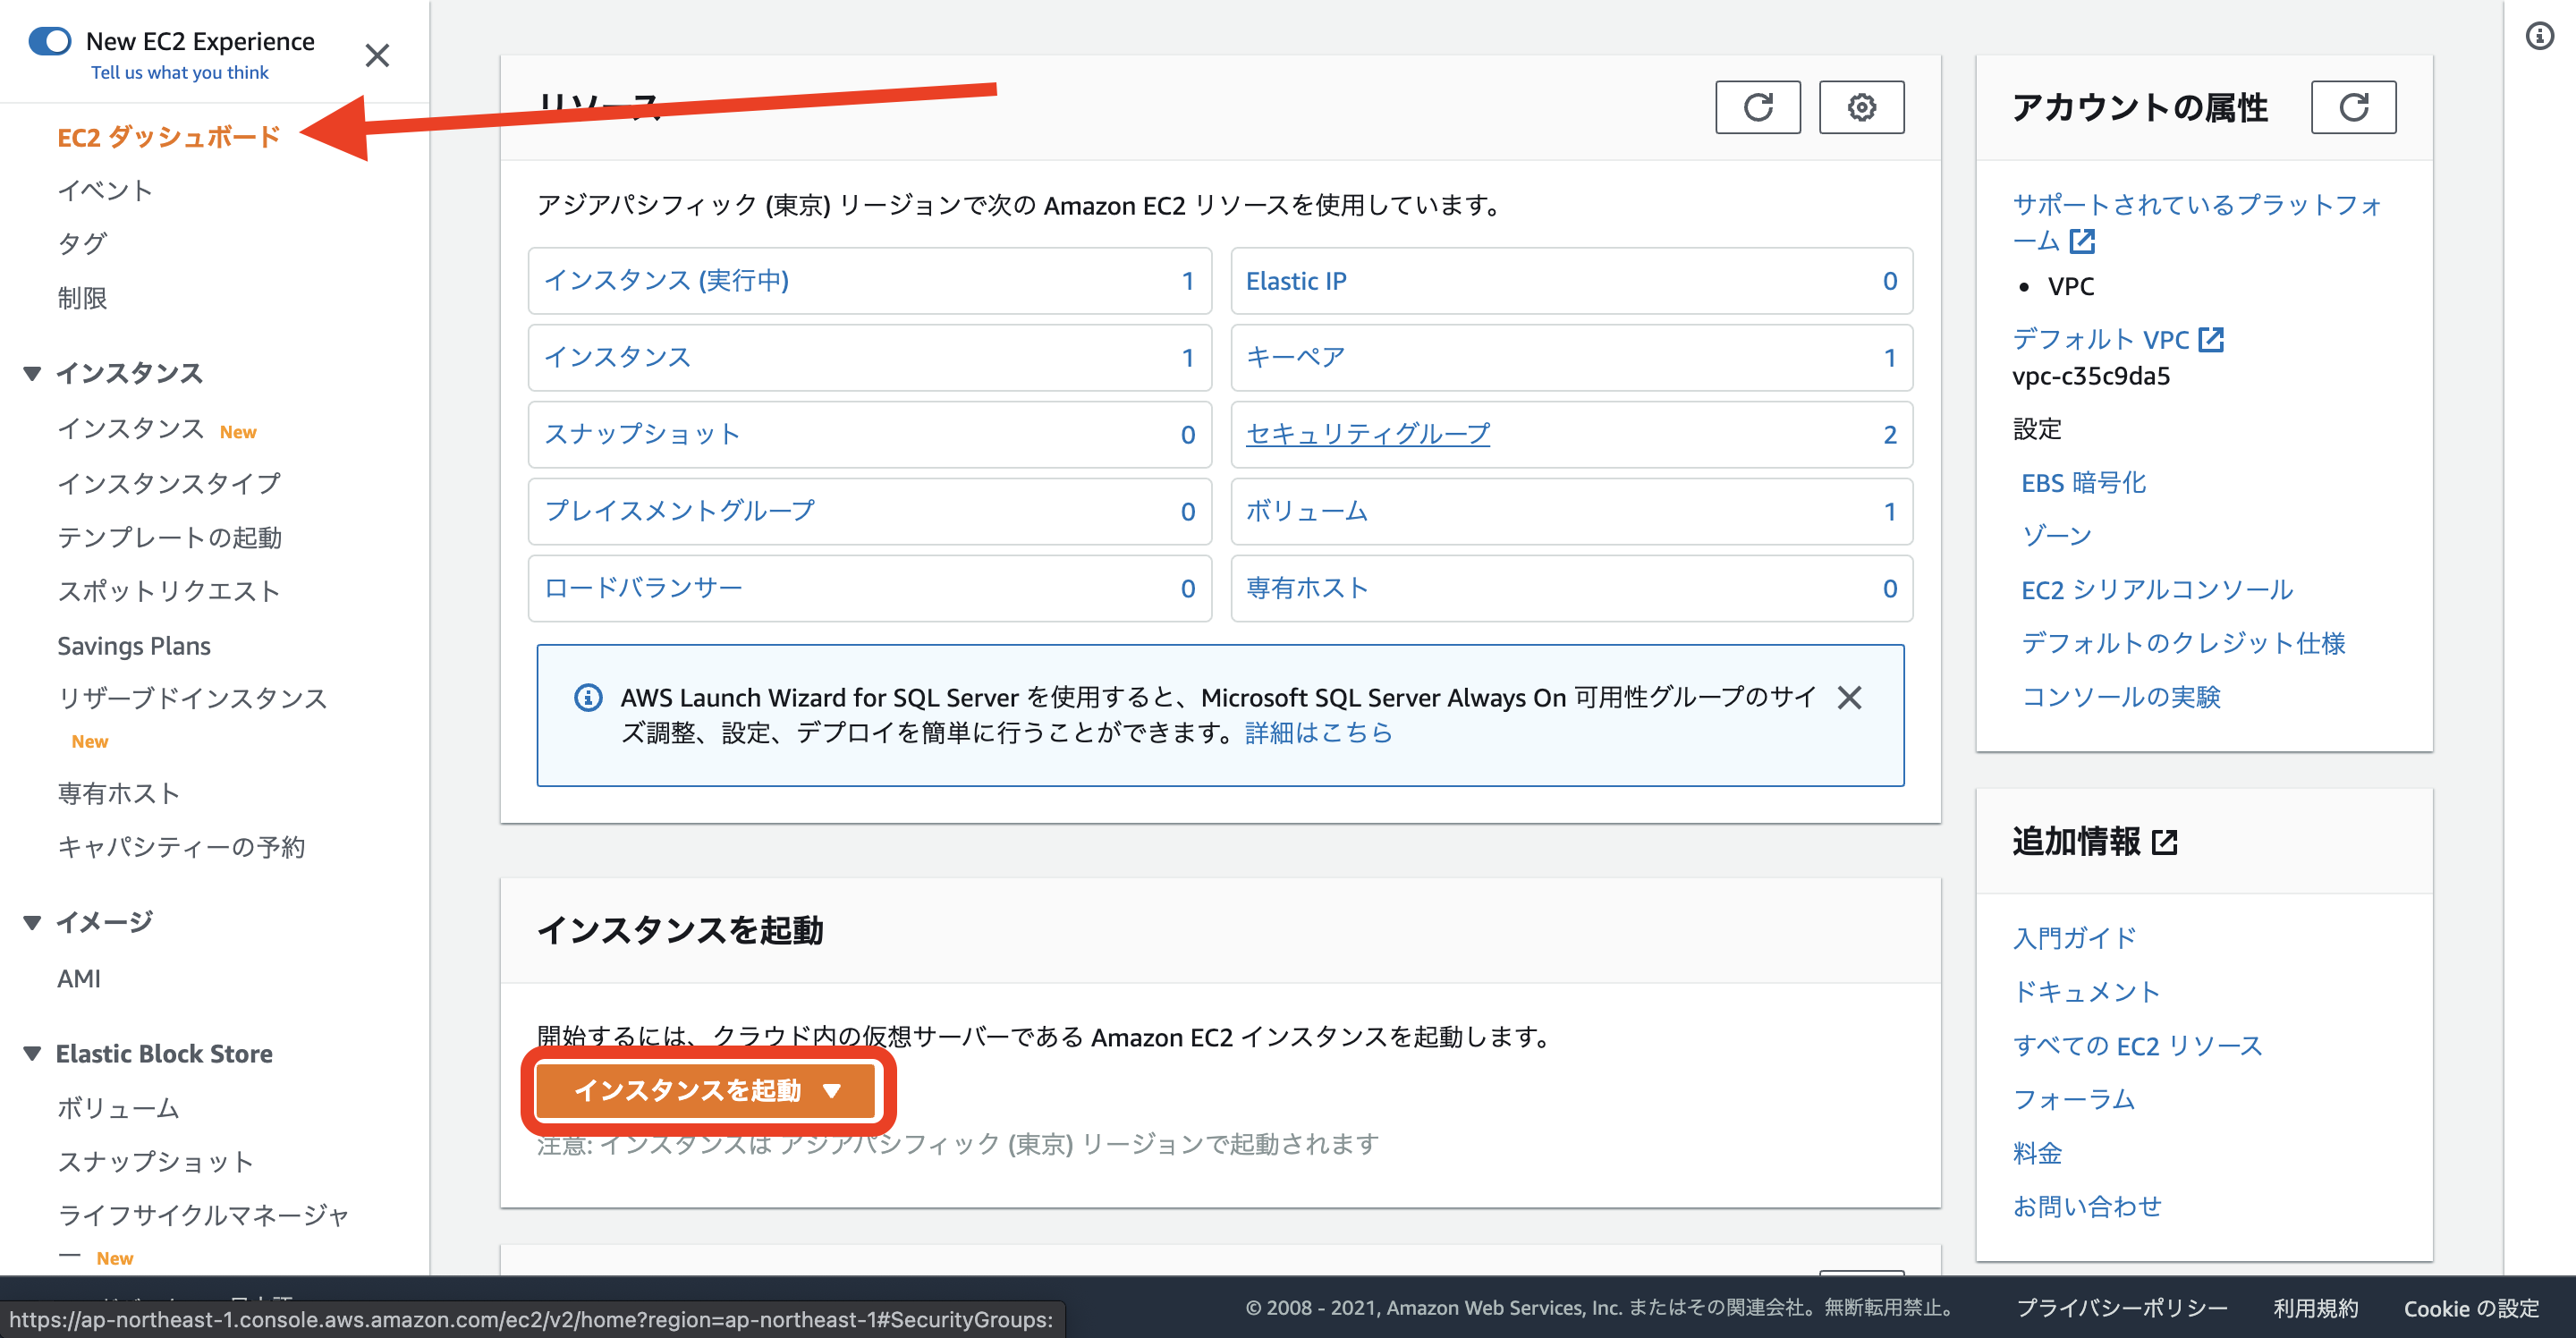Open インスタンスタイプ from sidebar

point(169,483)
